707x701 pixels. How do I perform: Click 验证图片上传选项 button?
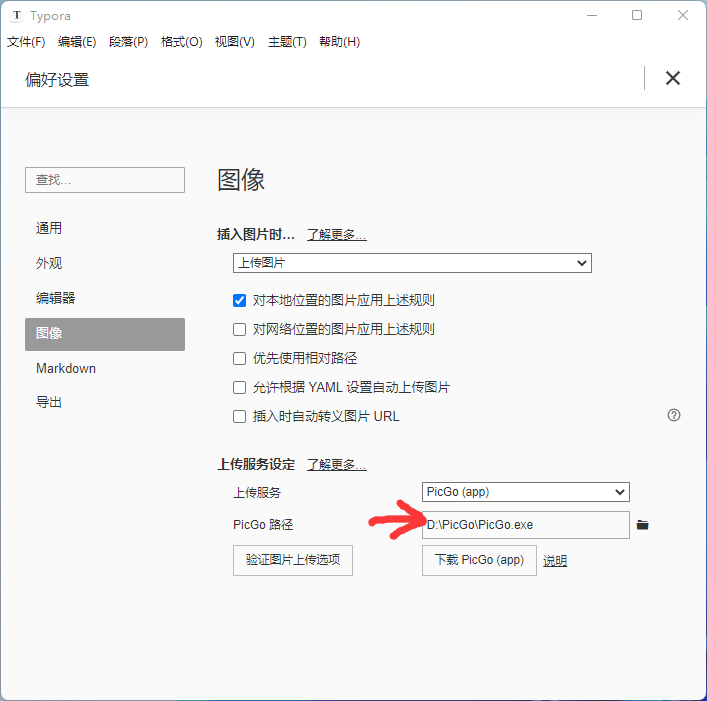pyautogui.click(x=293, y=560)
